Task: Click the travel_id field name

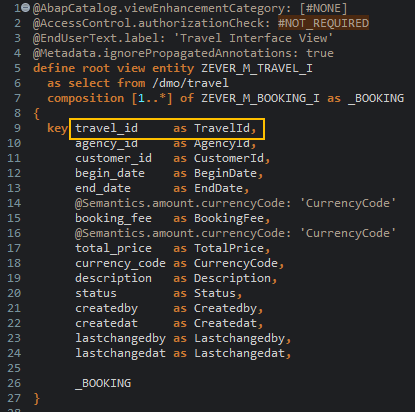Action: [106, 128]
